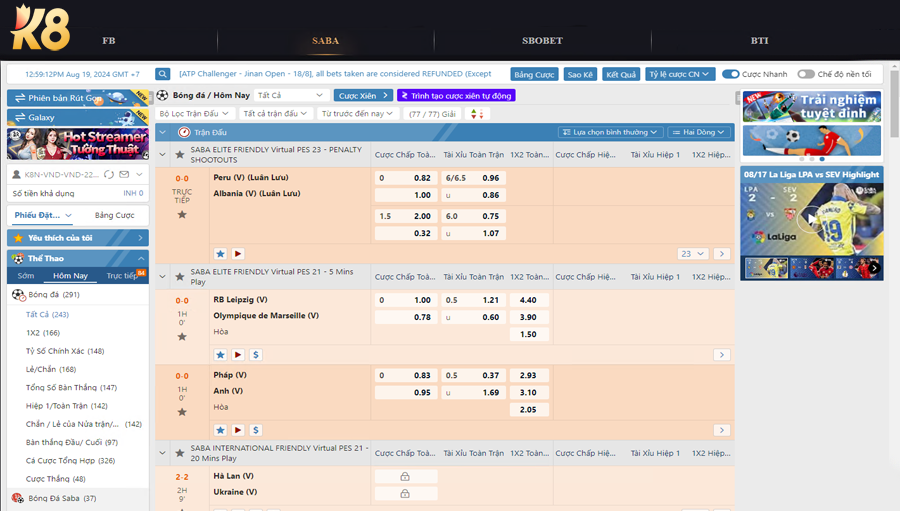The height and width of the screenshot is (511, 900).
Task: Click the Kết Quả button
Action: coord(621,74)
